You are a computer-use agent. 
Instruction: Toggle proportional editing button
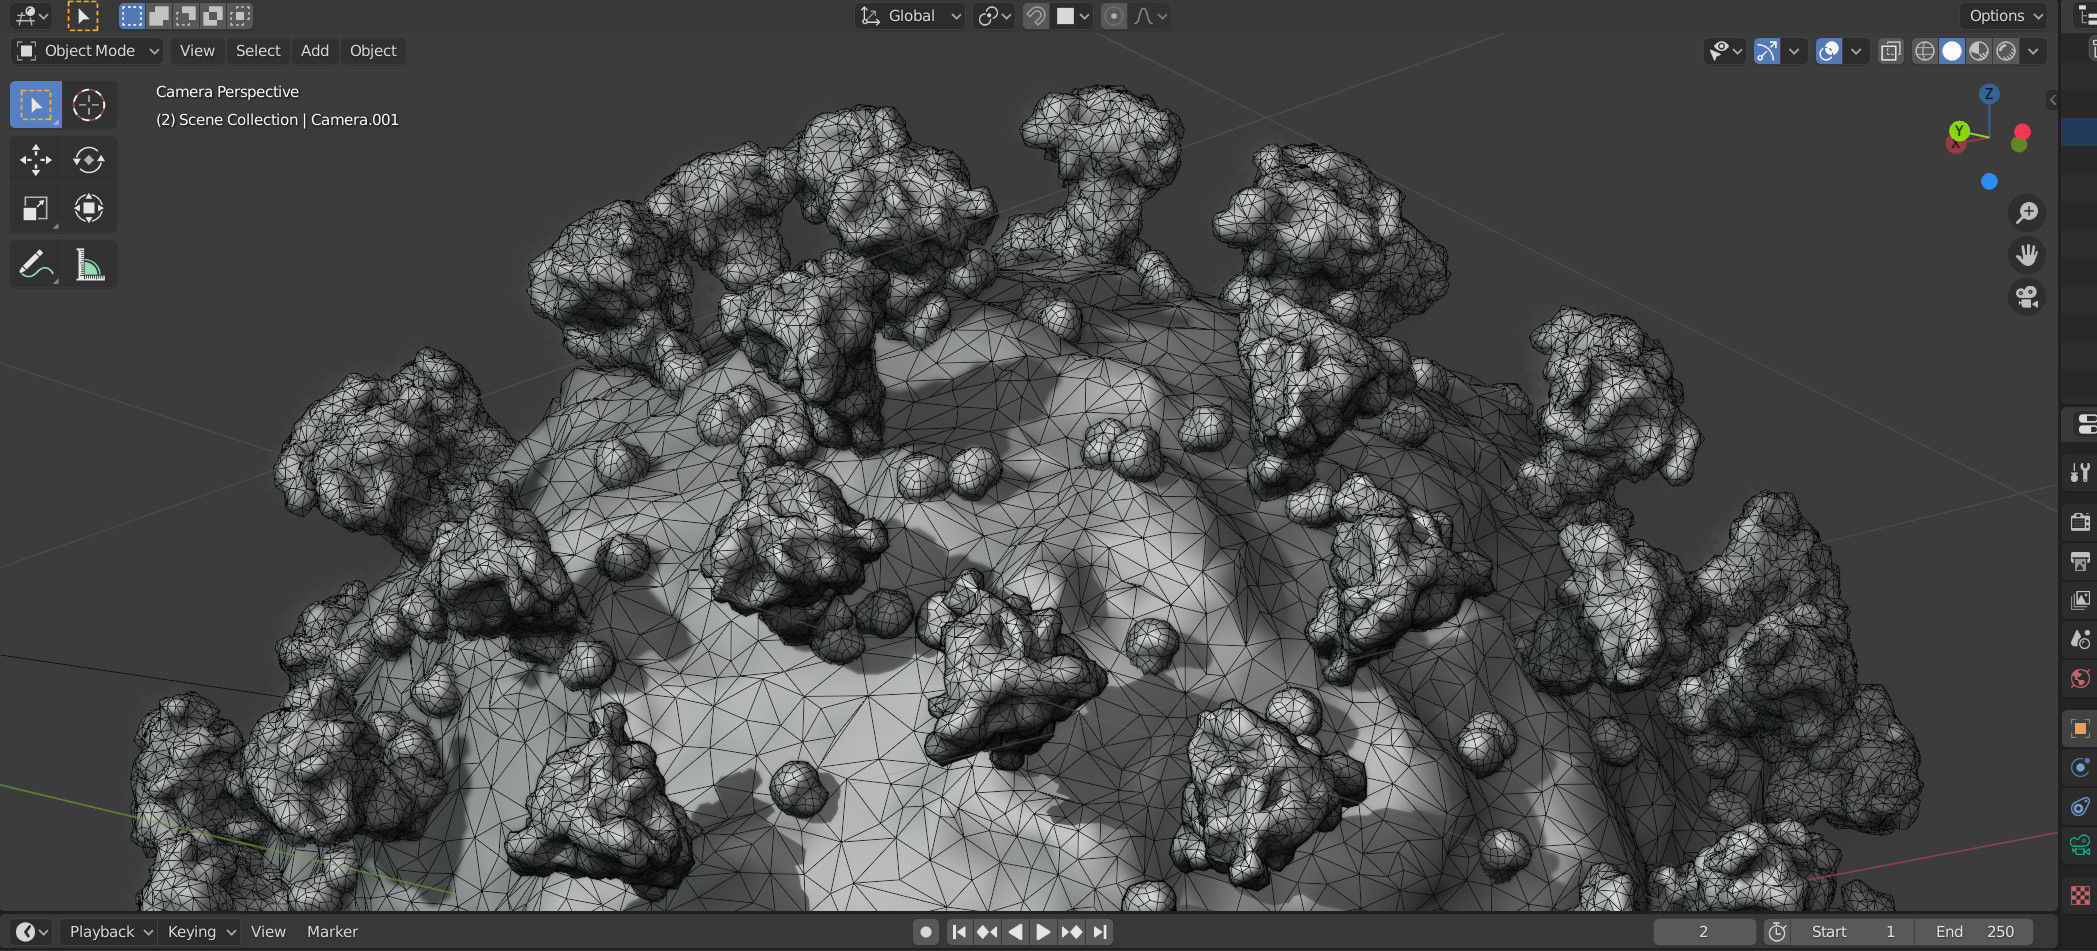1113,16
